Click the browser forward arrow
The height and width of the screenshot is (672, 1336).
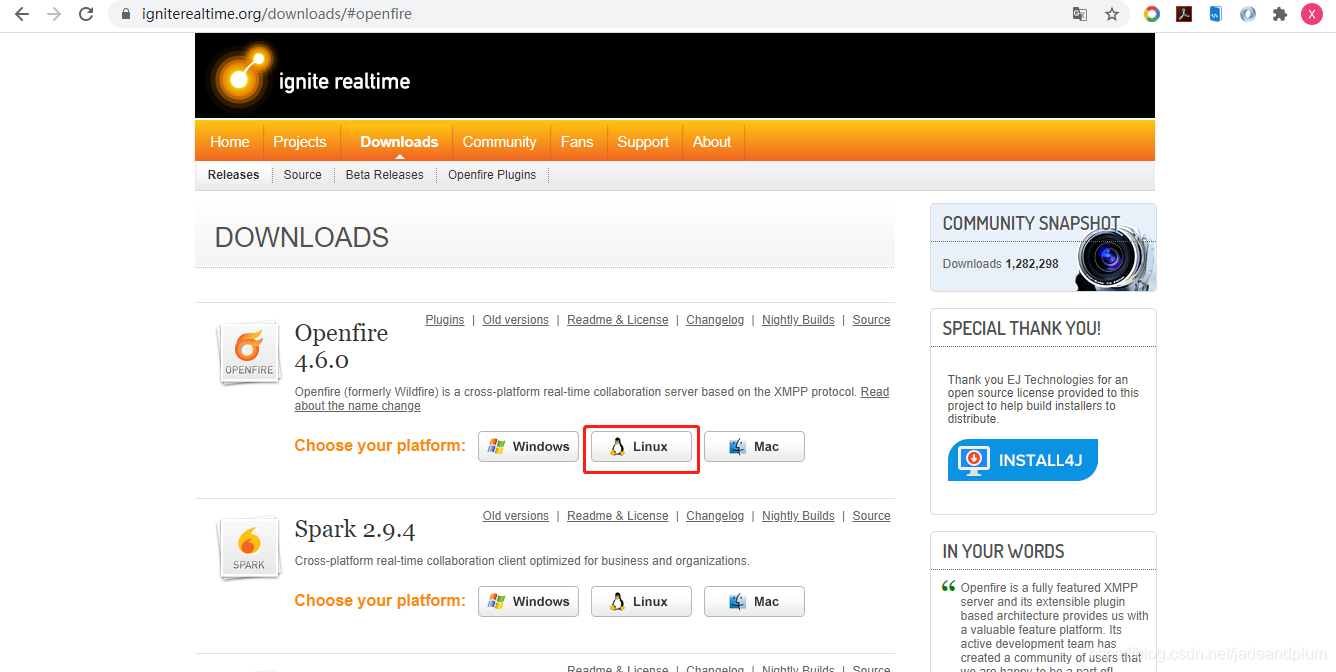tap(54, 14)
